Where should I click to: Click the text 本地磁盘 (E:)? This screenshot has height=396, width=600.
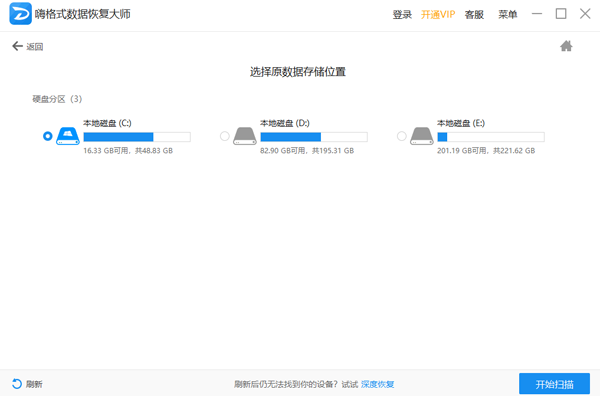461,123
